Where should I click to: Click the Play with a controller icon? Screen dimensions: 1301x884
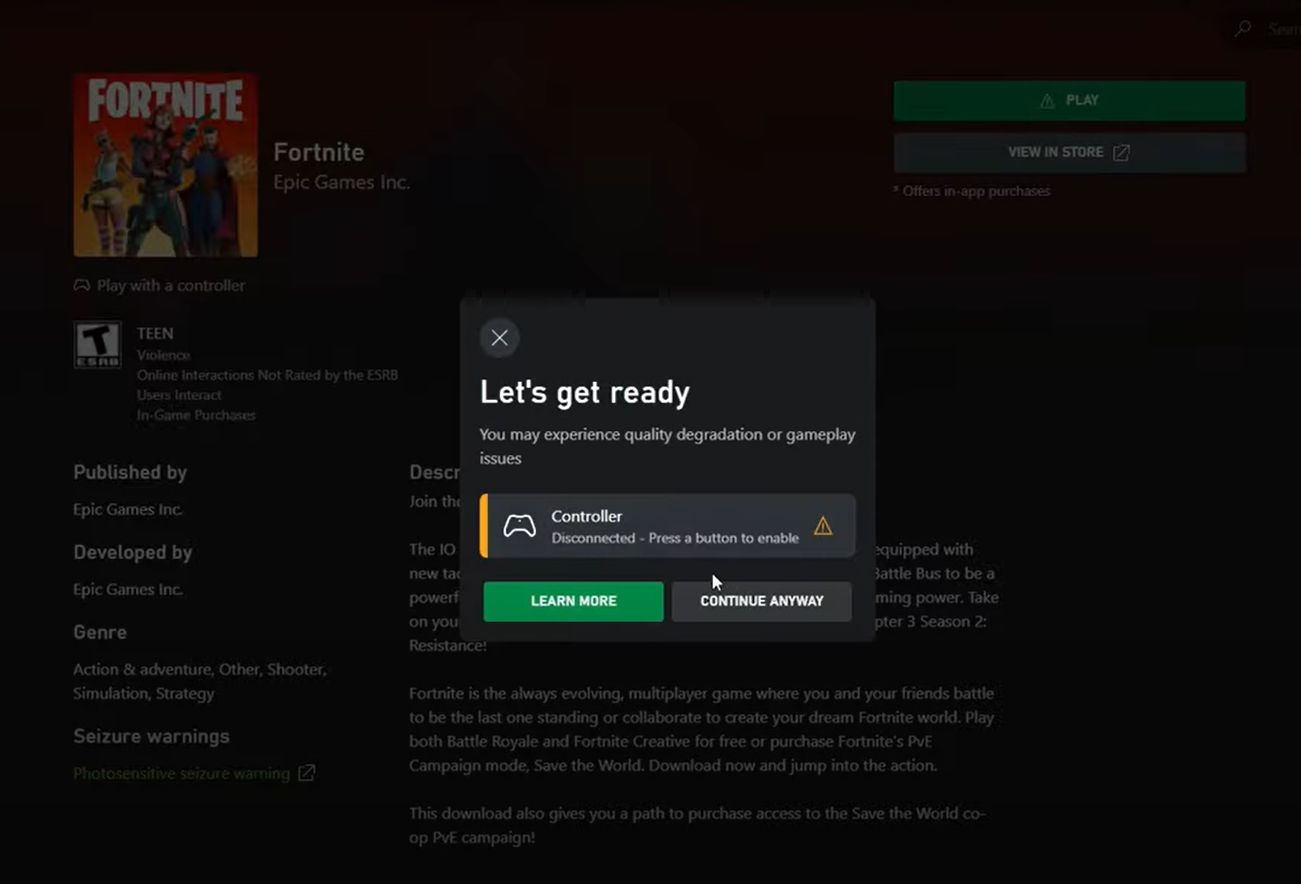pos(81,286)
